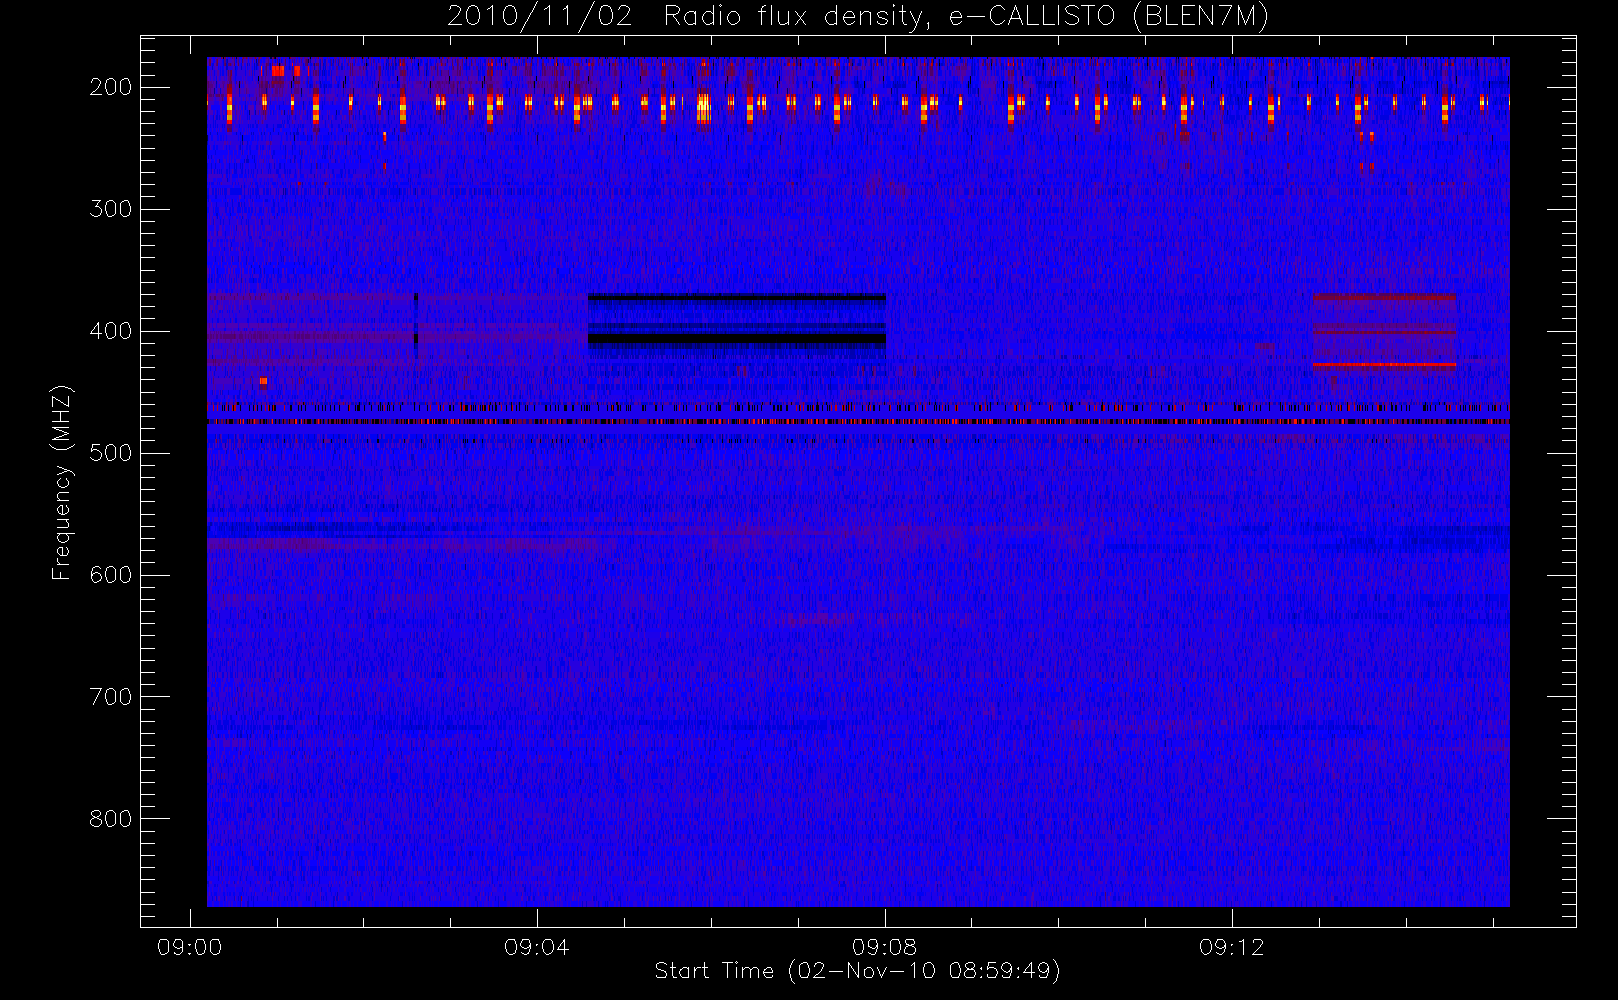
Task: Click the 09:00 time tick label
Action: (190, 947)
